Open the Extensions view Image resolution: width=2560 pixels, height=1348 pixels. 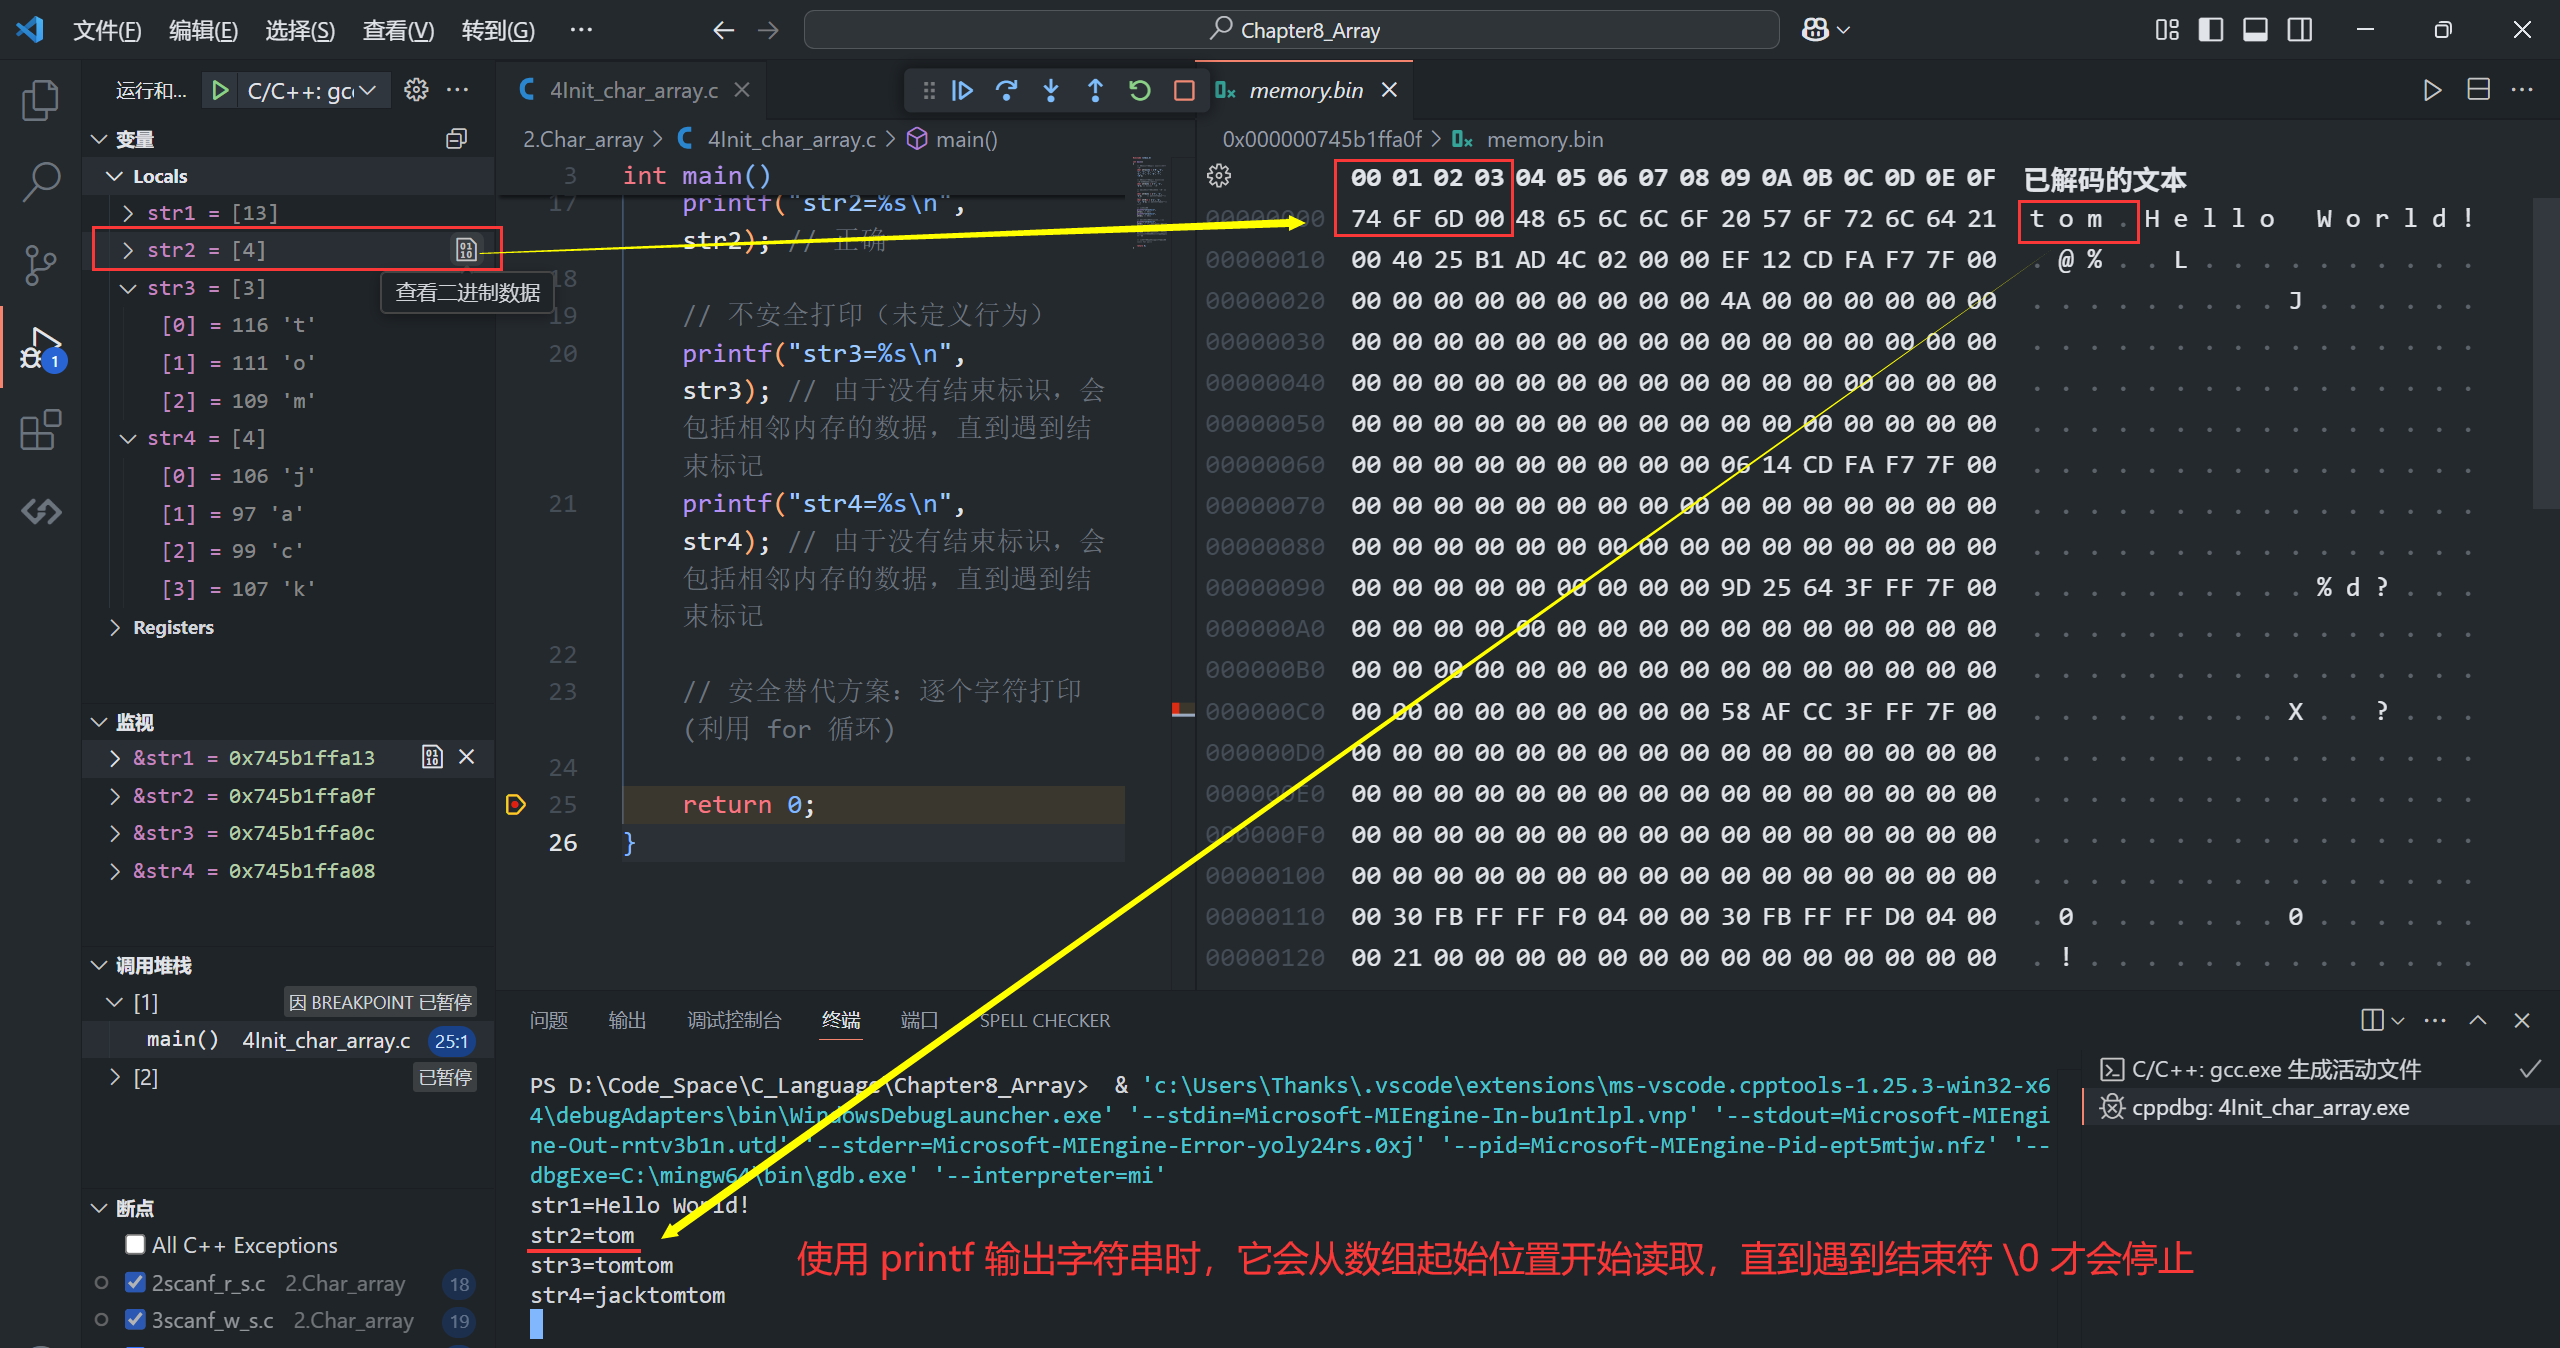click(x=40, y=430)
